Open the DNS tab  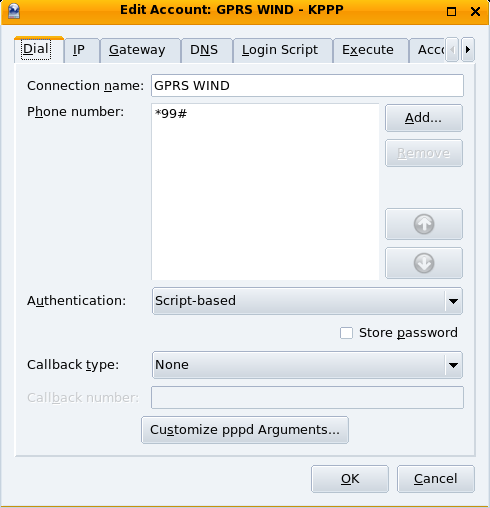coord(207,50)
